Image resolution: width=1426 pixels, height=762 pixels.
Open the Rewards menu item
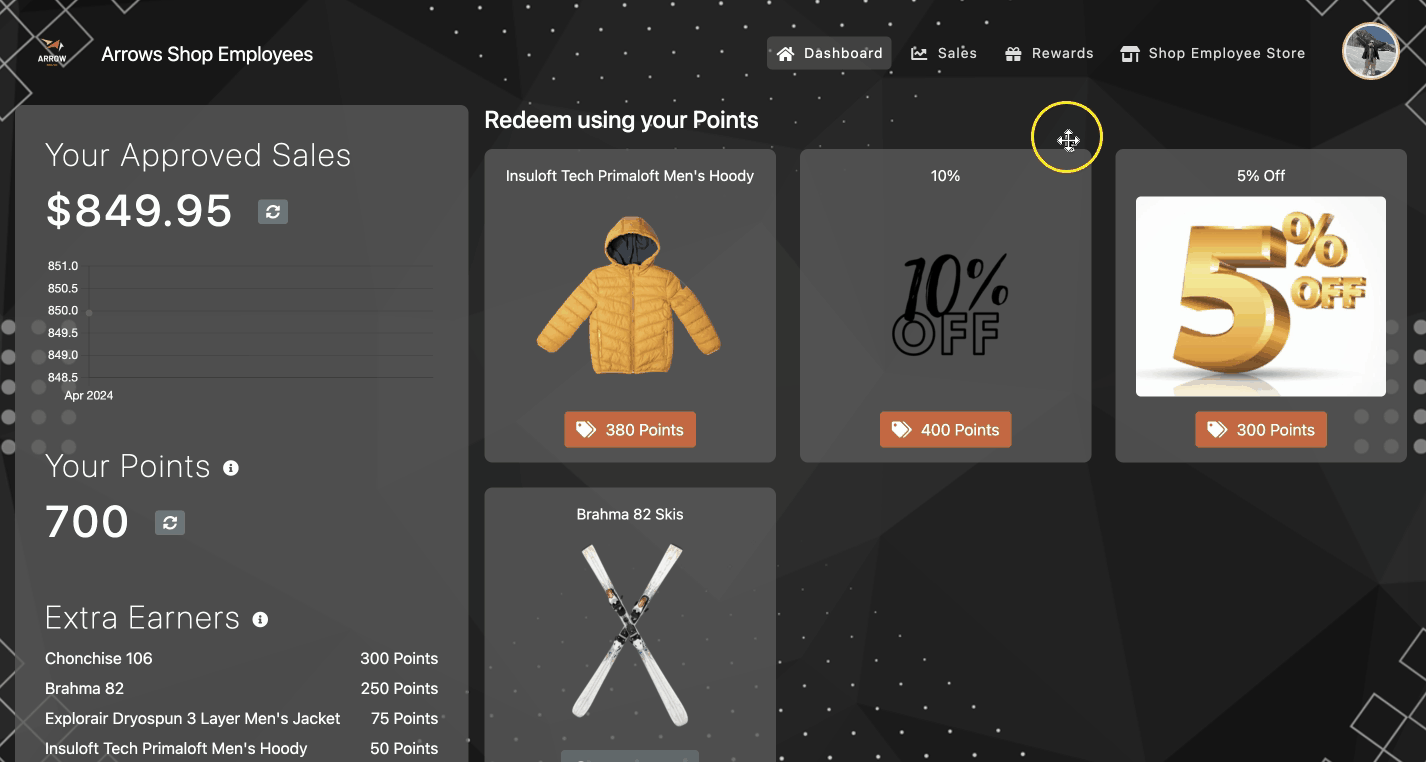pyautogui.click(x=1049, y=53)
